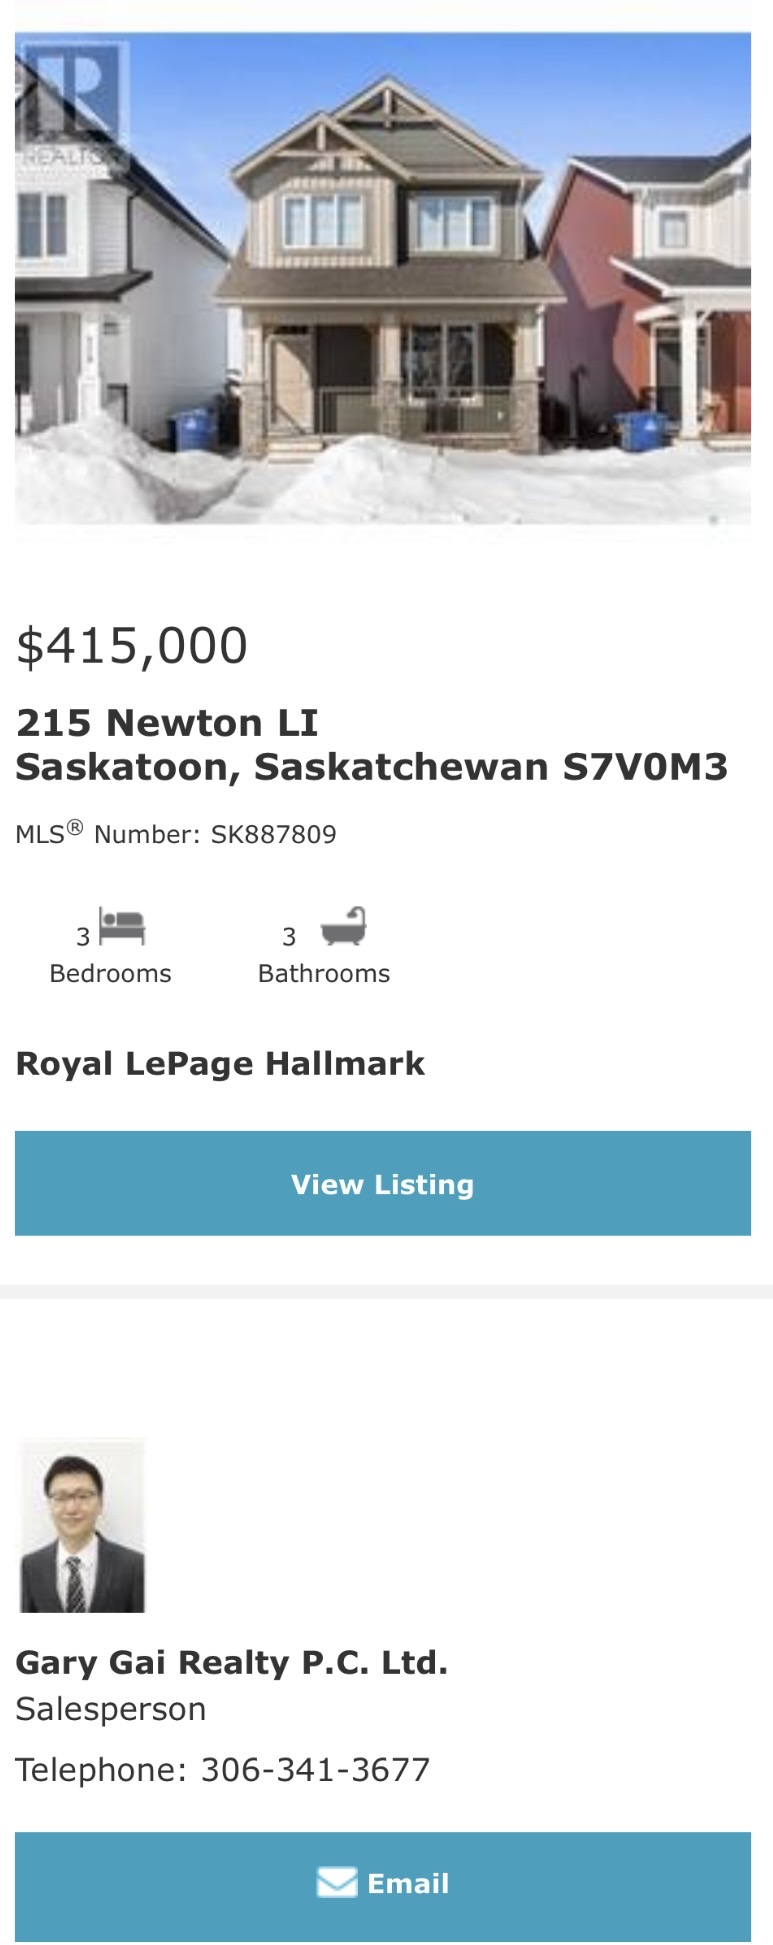Screen dimensions: 773x1945
Task: Click the Royal LePage Hallmark brokerage name
Action: [x=220, y=1063]
